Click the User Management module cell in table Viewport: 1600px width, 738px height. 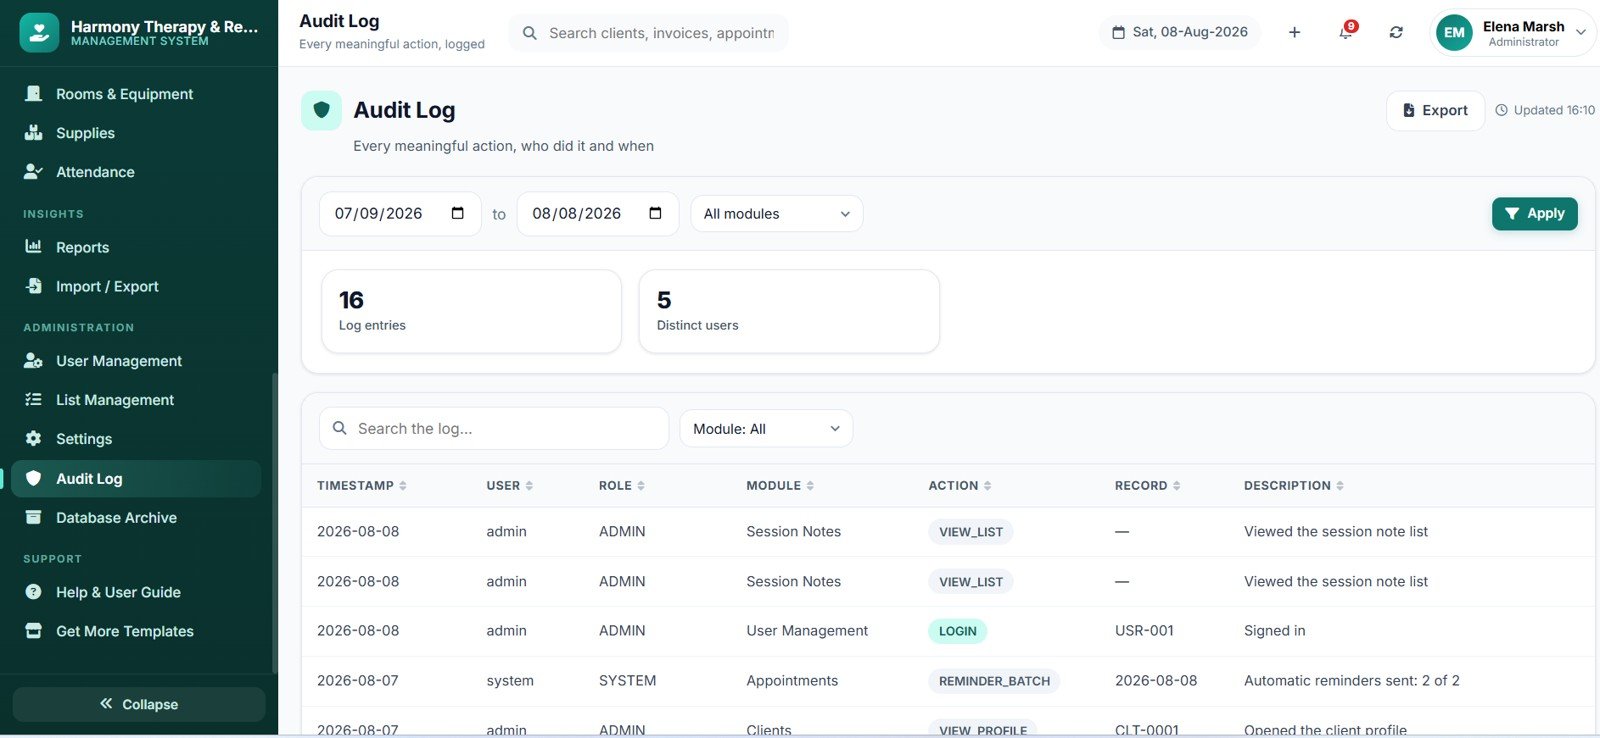tap(807, 631)
